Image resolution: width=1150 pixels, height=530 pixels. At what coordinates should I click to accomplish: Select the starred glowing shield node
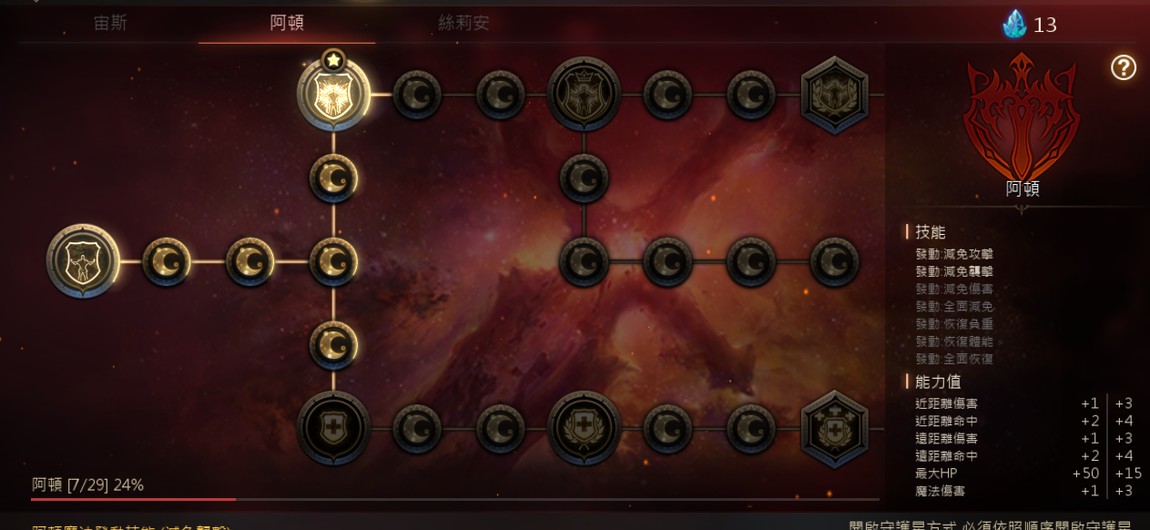334,95
